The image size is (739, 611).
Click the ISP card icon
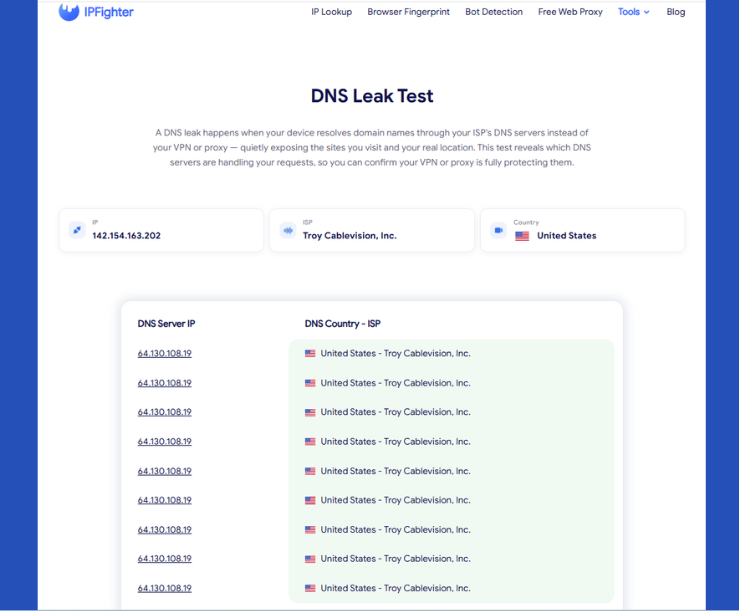[x=287, y=230]
